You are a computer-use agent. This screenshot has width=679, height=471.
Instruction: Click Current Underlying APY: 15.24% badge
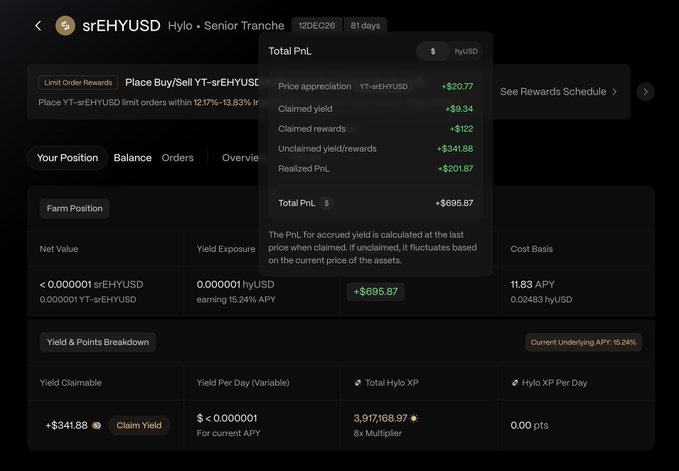point(583,342)
